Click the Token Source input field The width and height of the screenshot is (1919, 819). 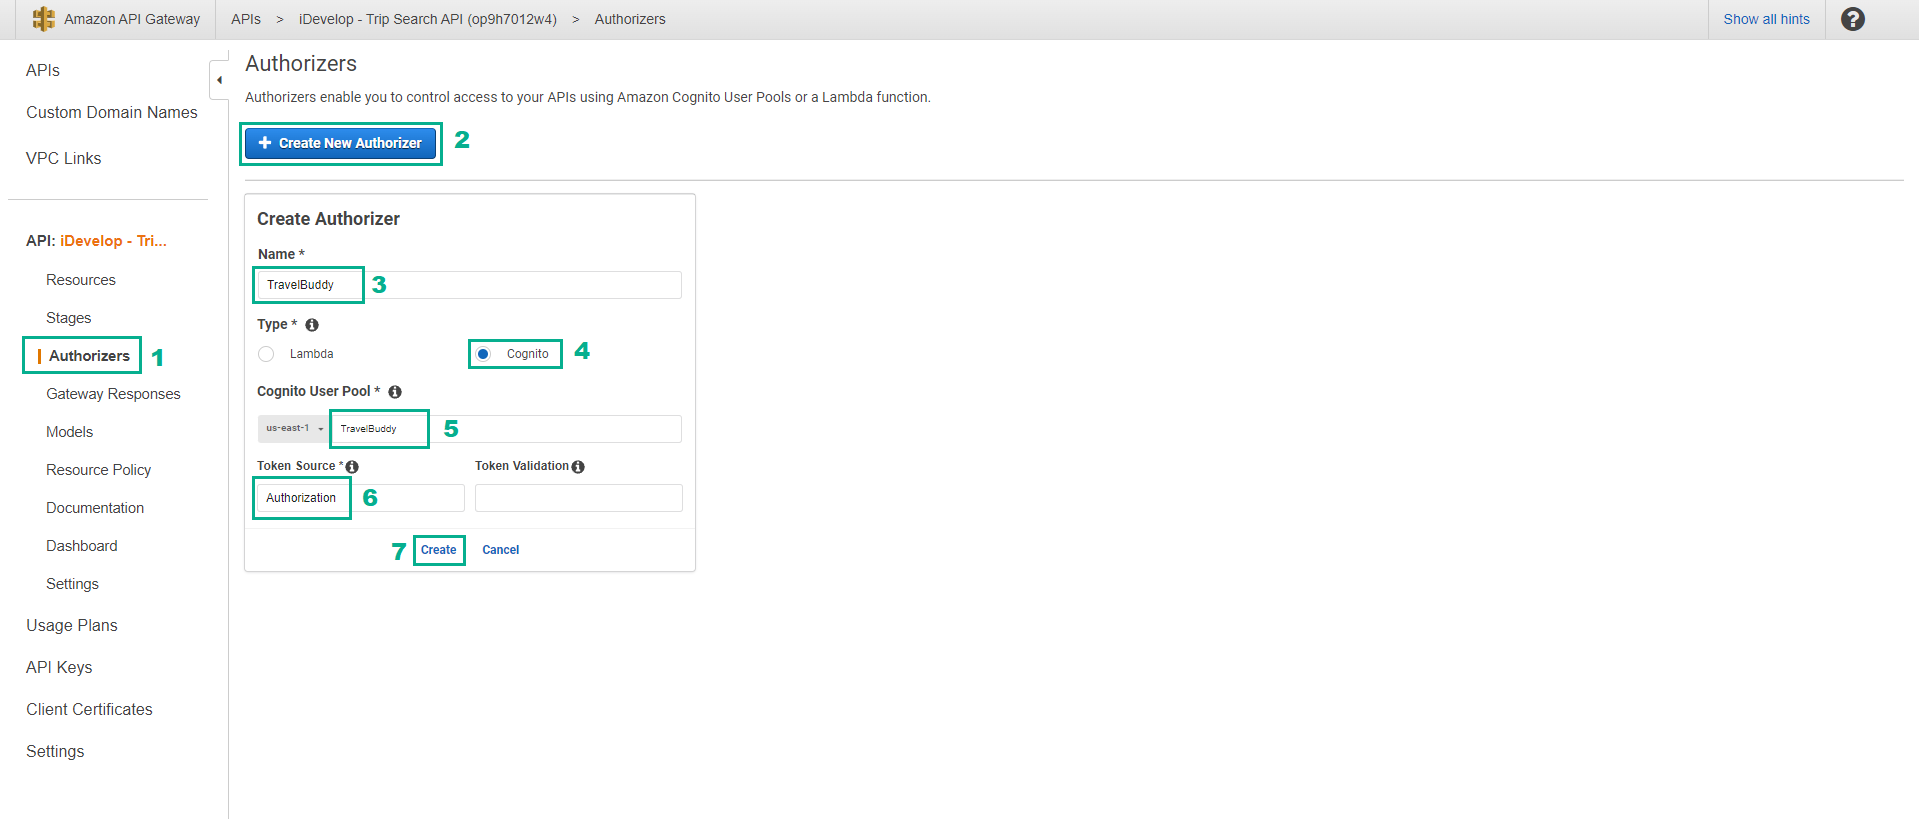pyautogui.click(x=361, y=498)
